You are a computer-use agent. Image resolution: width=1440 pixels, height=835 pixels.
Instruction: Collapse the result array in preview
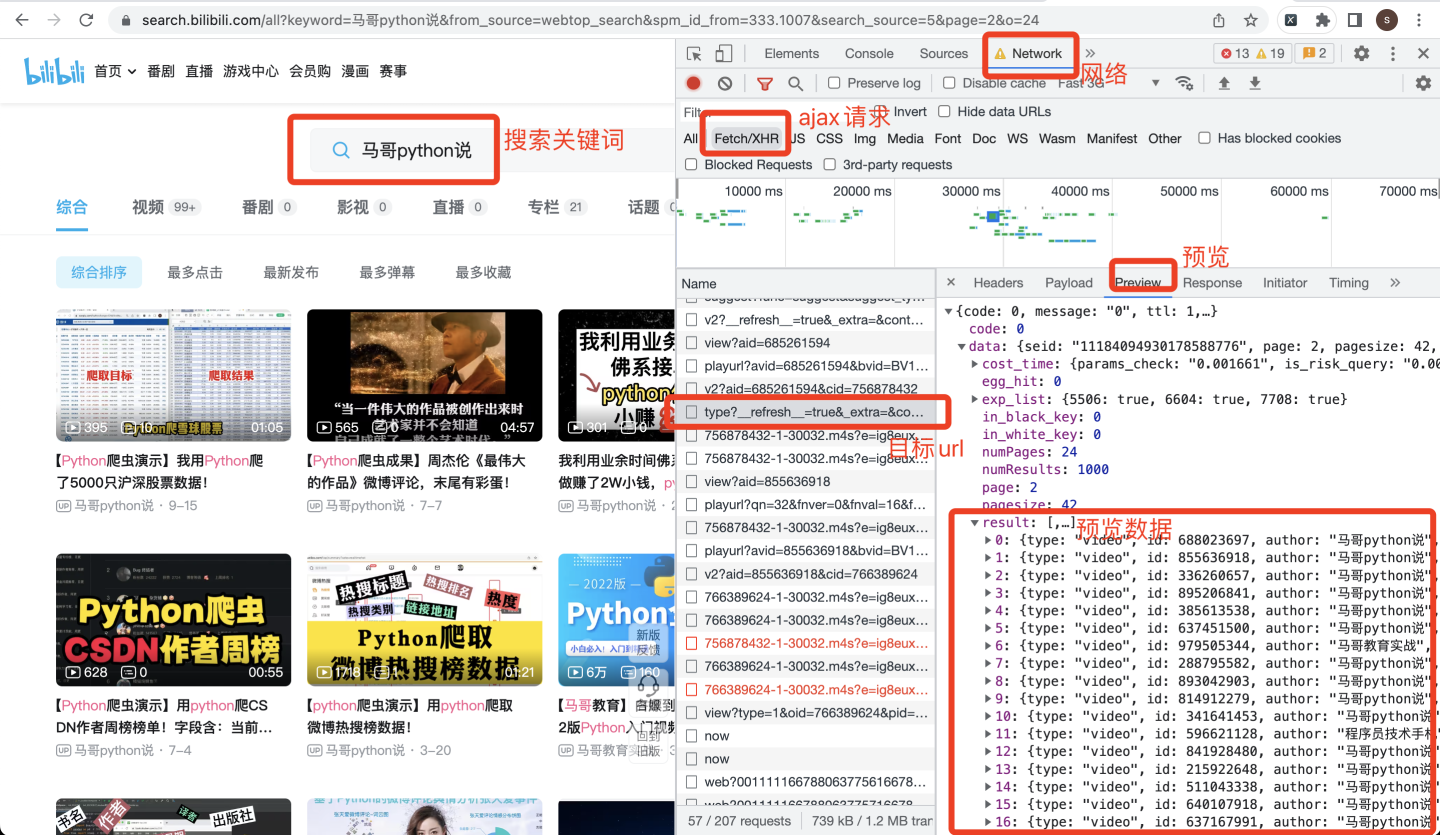[975, 523]
